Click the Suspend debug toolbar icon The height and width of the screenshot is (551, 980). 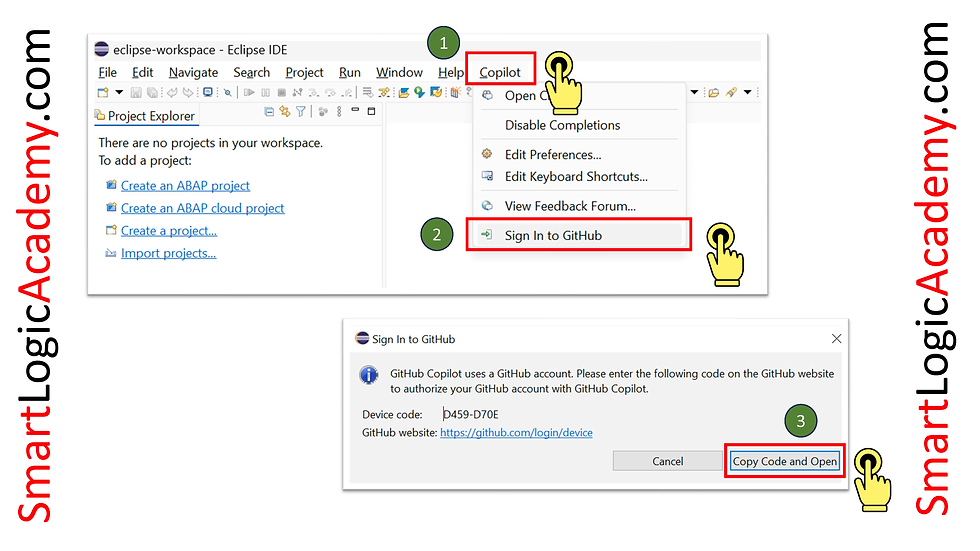[266, 92]
